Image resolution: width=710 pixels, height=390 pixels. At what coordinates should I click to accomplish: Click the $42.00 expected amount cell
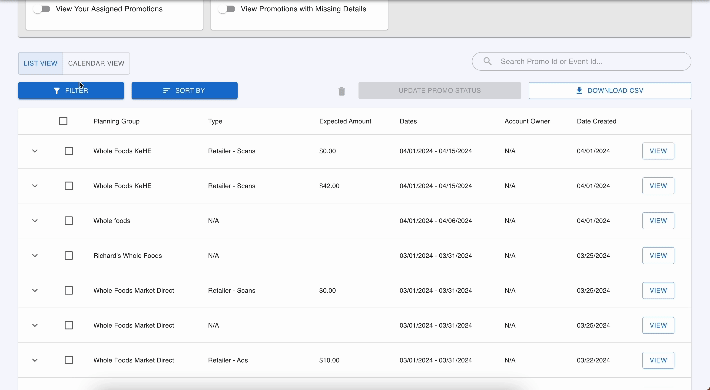(x=329, y=186)
